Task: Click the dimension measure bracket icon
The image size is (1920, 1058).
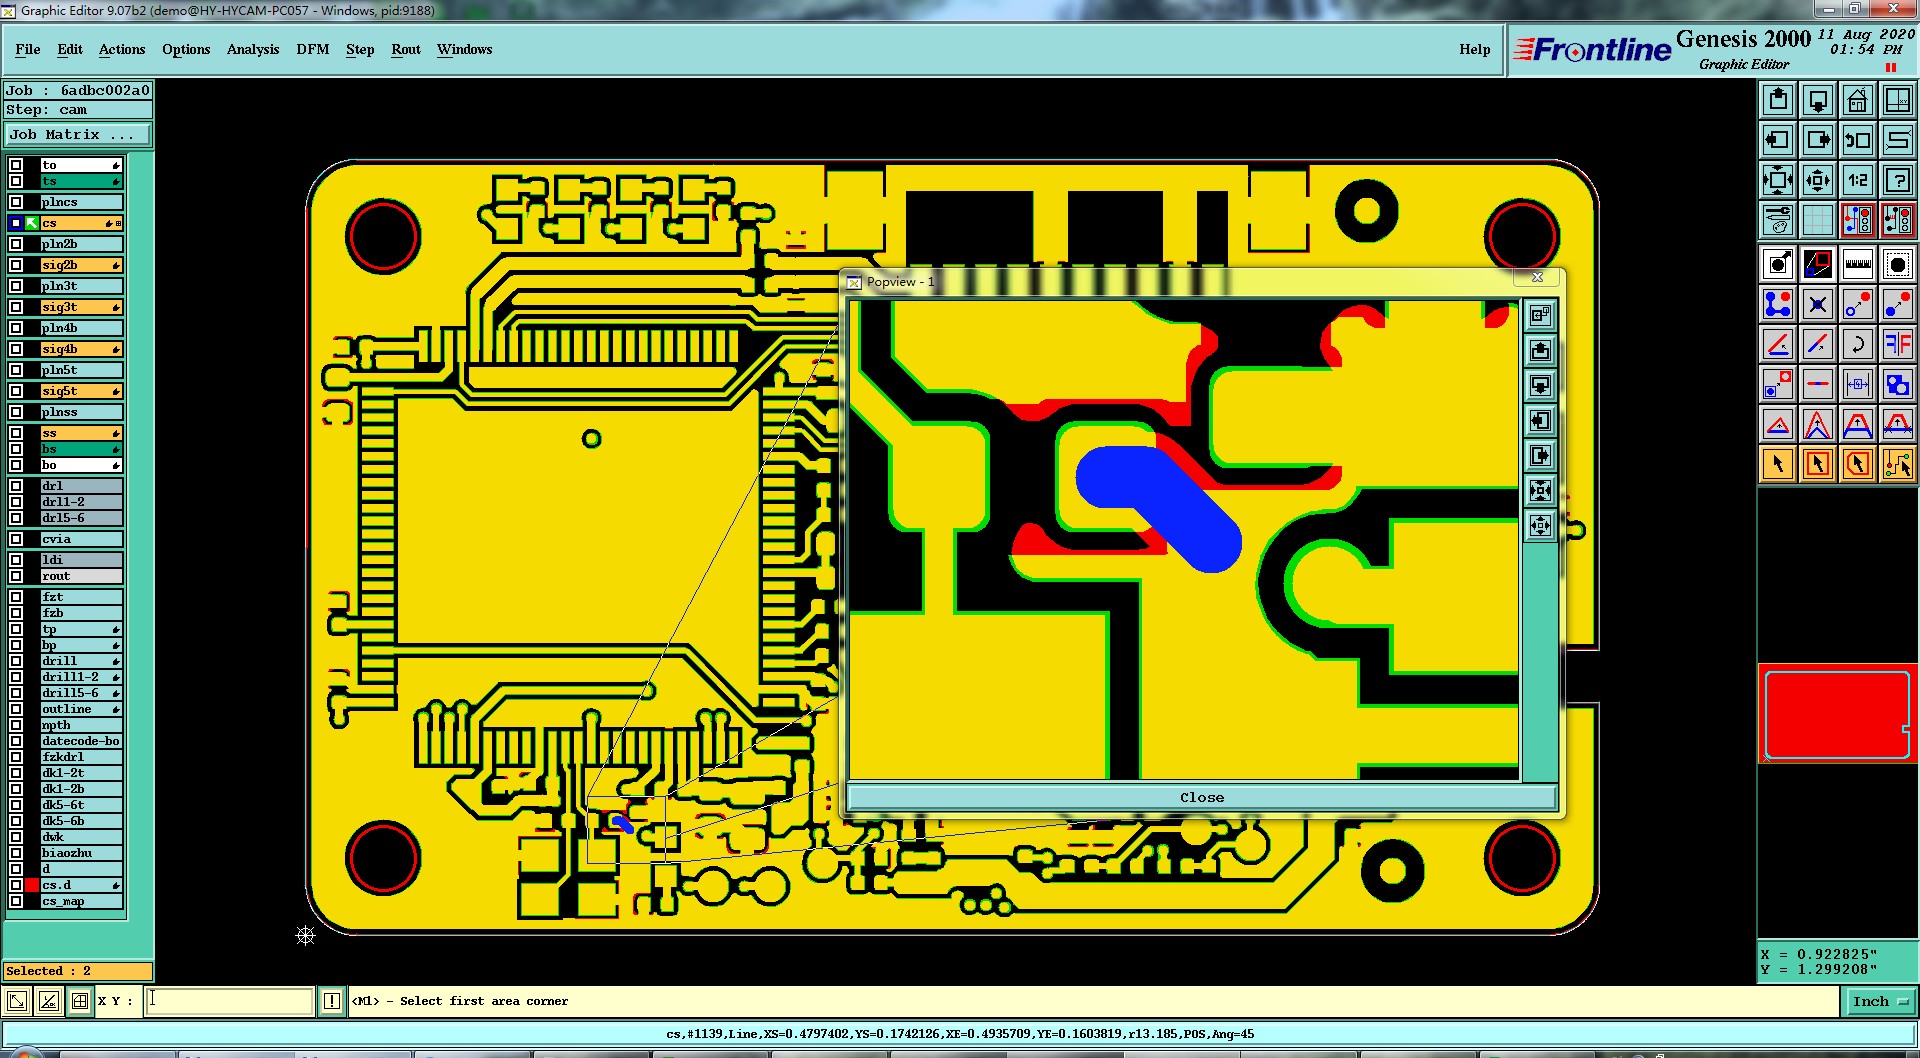Action: (1858, 384)
